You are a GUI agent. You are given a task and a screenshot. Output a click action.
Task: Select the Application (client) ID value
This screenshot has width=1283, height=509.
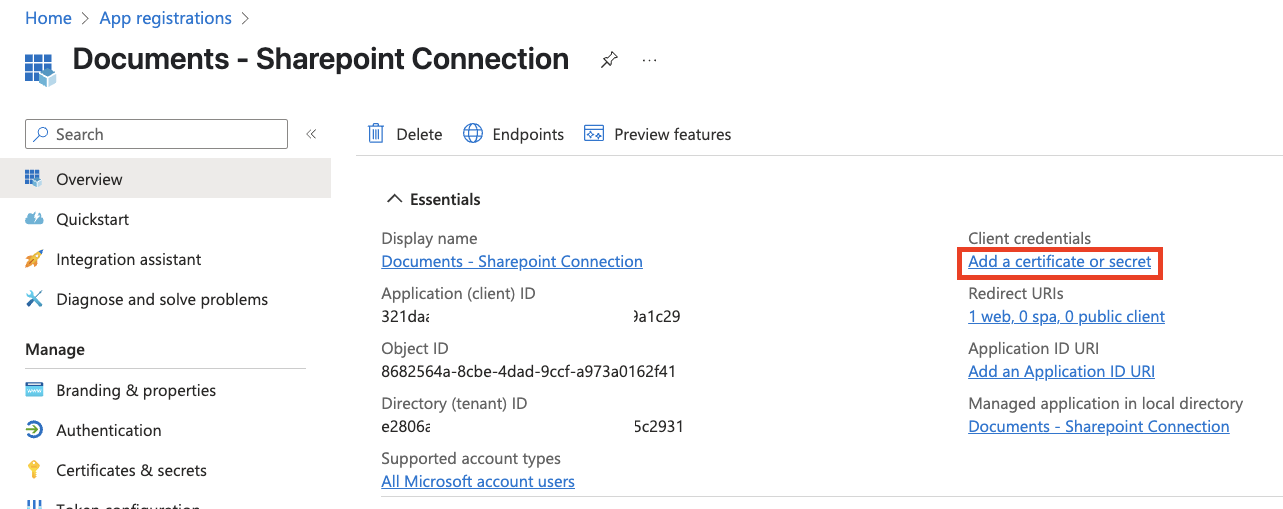531,316
